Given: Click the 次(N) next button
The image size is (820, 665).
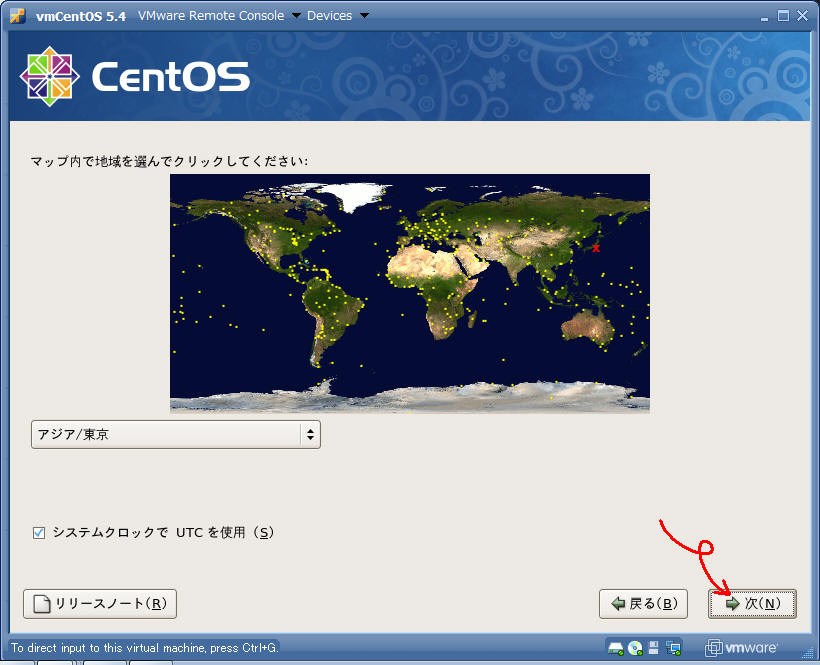Looking at the screenshot, I should pyautogui.click(x=752, y=604).
